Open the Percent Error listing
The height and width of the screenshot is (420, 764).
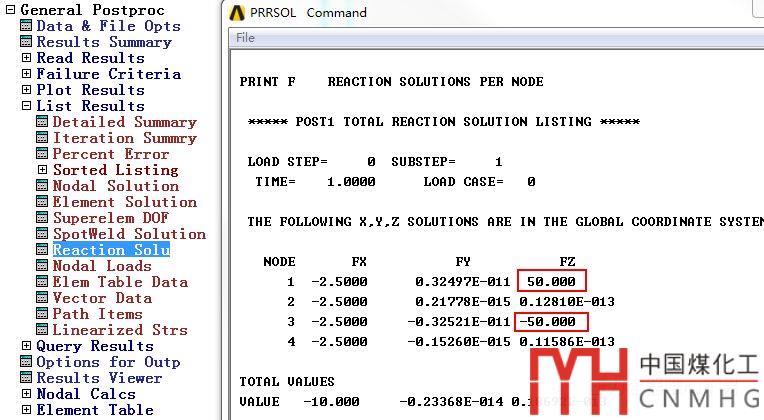pos(110,154)
